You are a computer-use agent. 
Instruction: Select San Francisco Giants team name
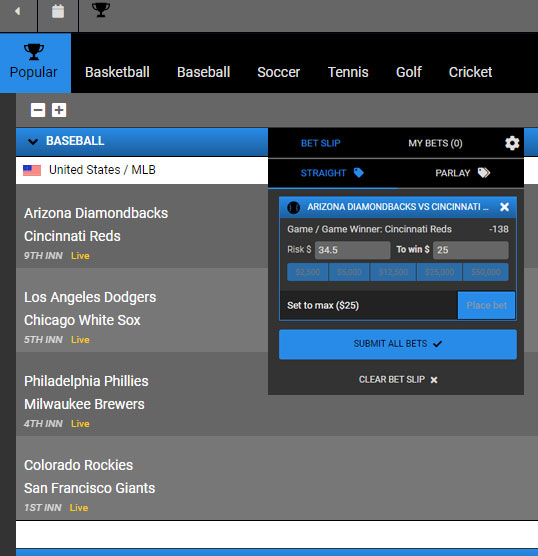[89, 488]
